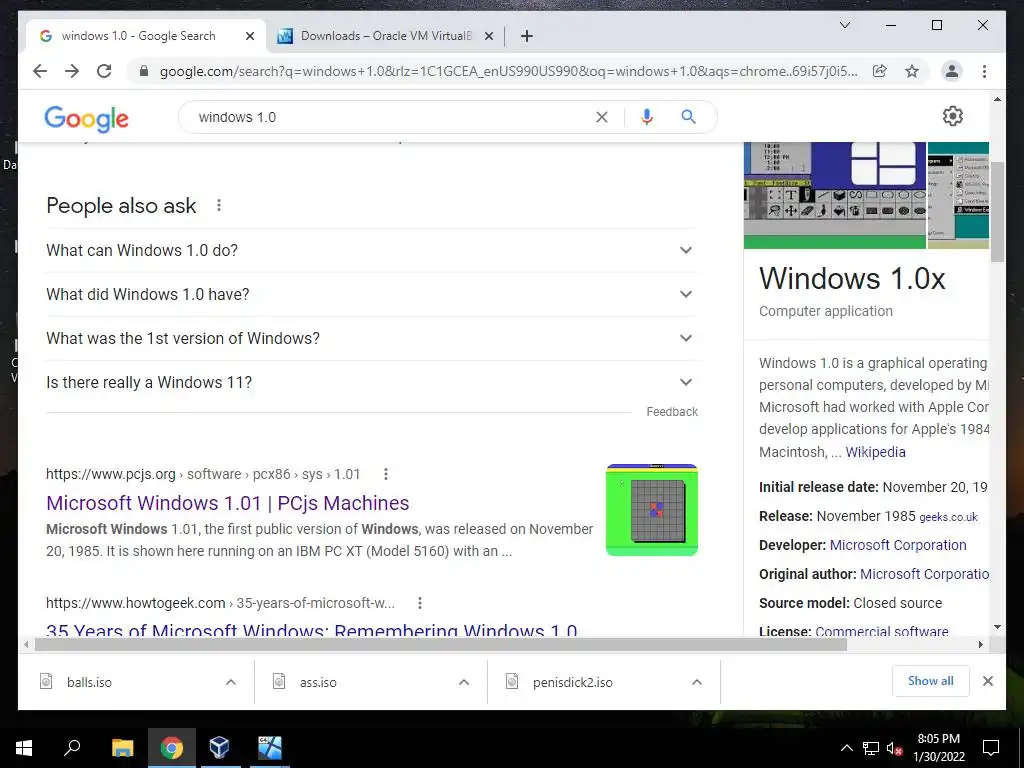Screen dimensions: 1024x768
Task: Open VirtualBox from the taskbar
Action: pyautogui.click(x=219, y=748)
